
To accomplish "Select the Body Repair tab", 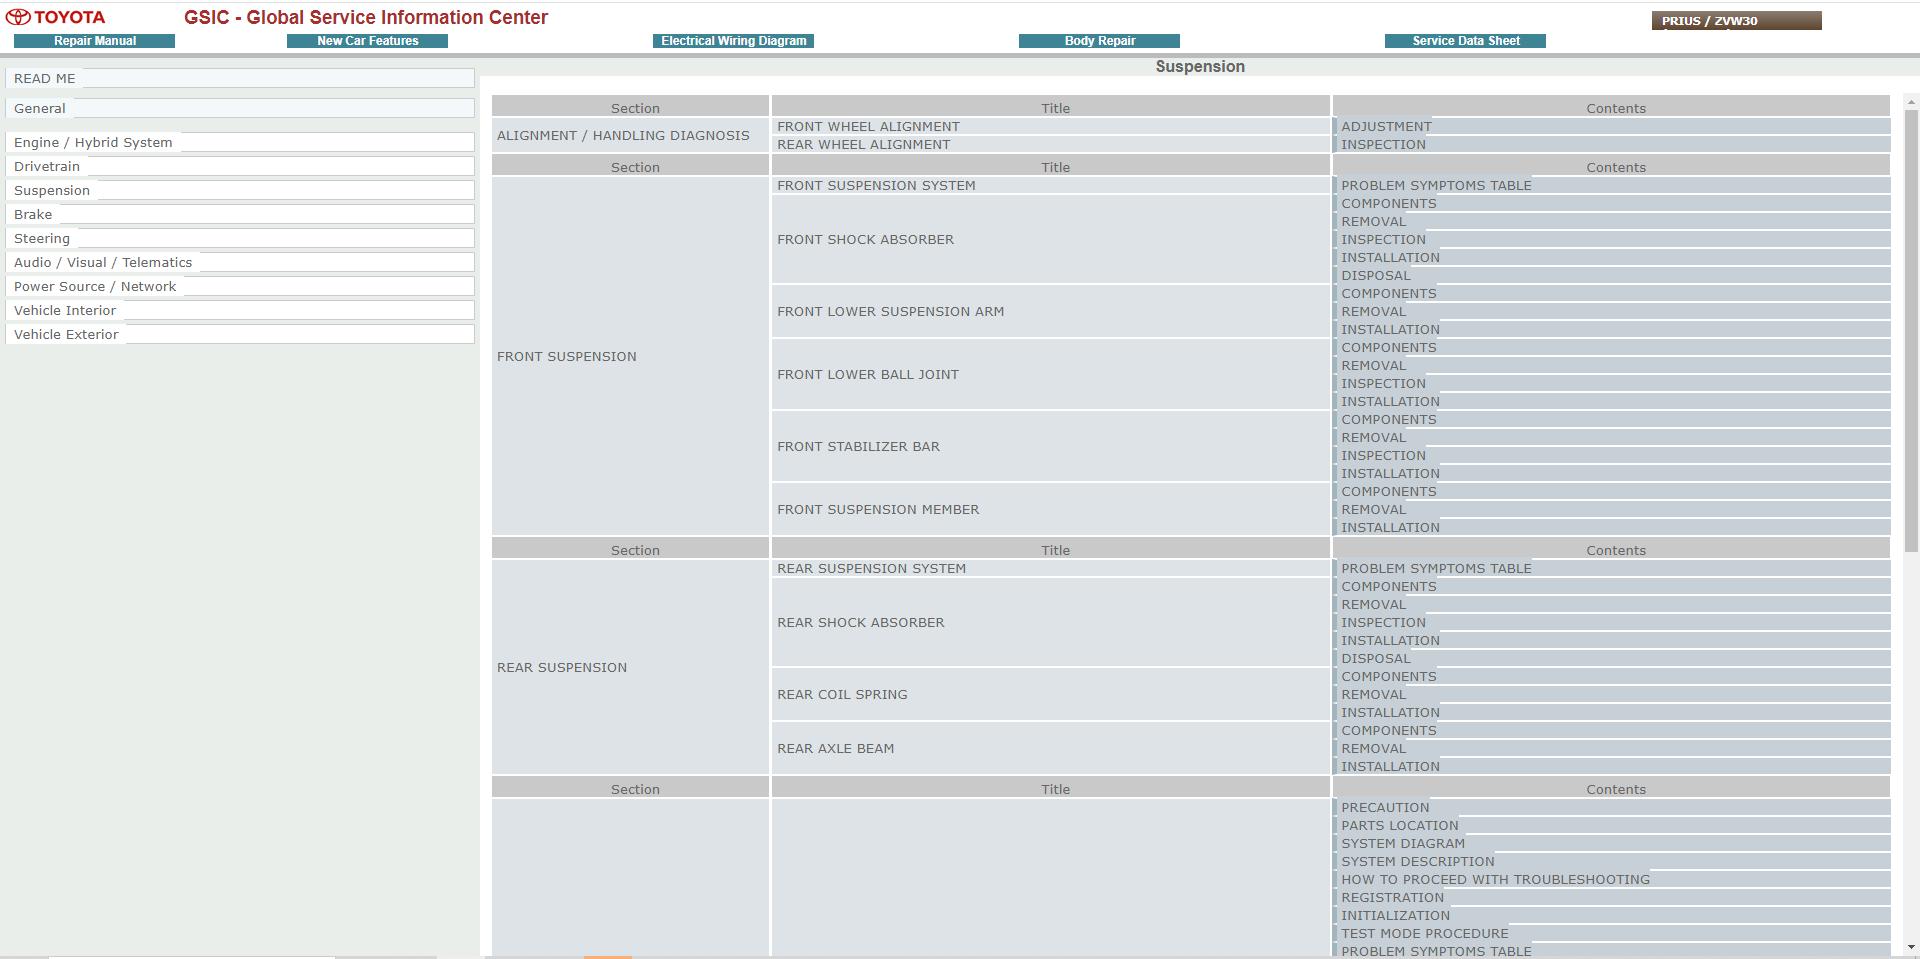I will coord(1099,41).
